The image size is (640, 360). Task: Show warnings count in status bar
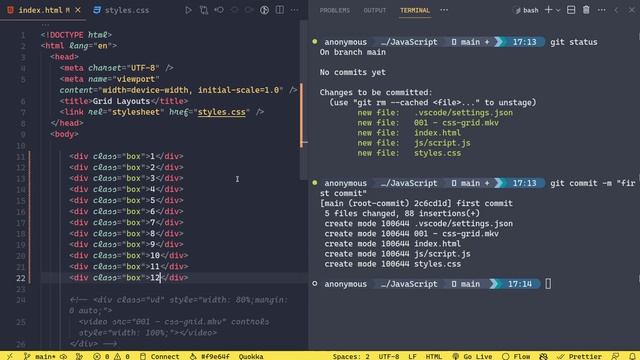122,356
